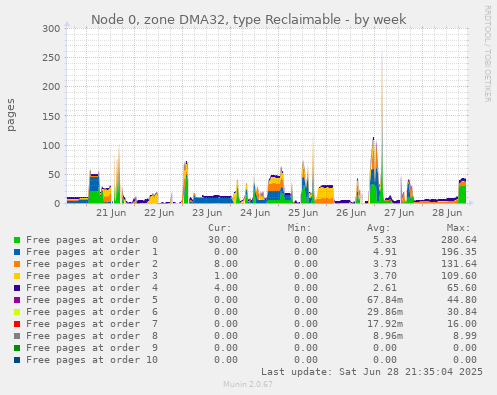Click the 300 y-axis label
Viewport: 497px width, 395px height.
[x=51, y=29]
